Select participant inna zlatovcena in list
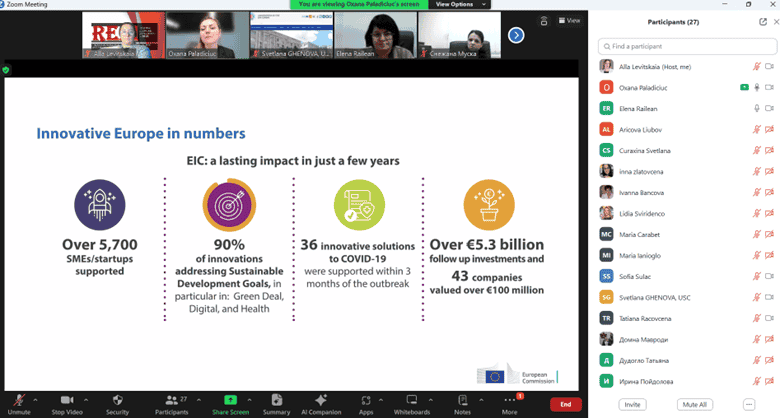 point(687,171)
